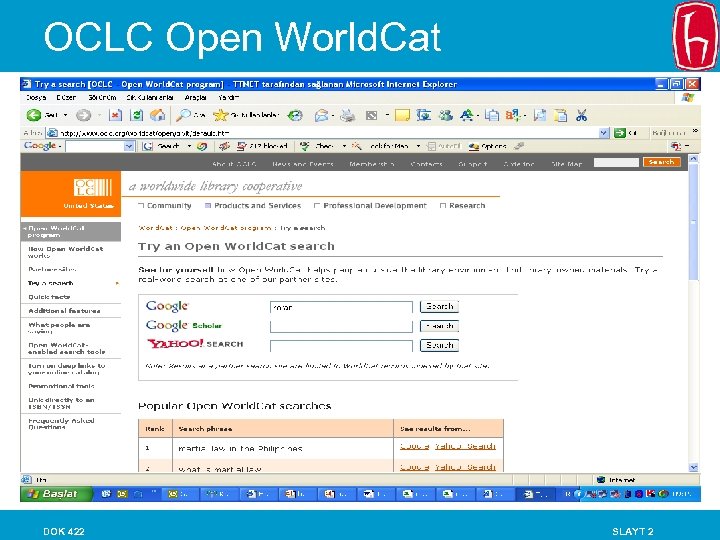Click the orange OCLC site Search button
The height and width of the screenshot is (540, 720).
point(661,162)
